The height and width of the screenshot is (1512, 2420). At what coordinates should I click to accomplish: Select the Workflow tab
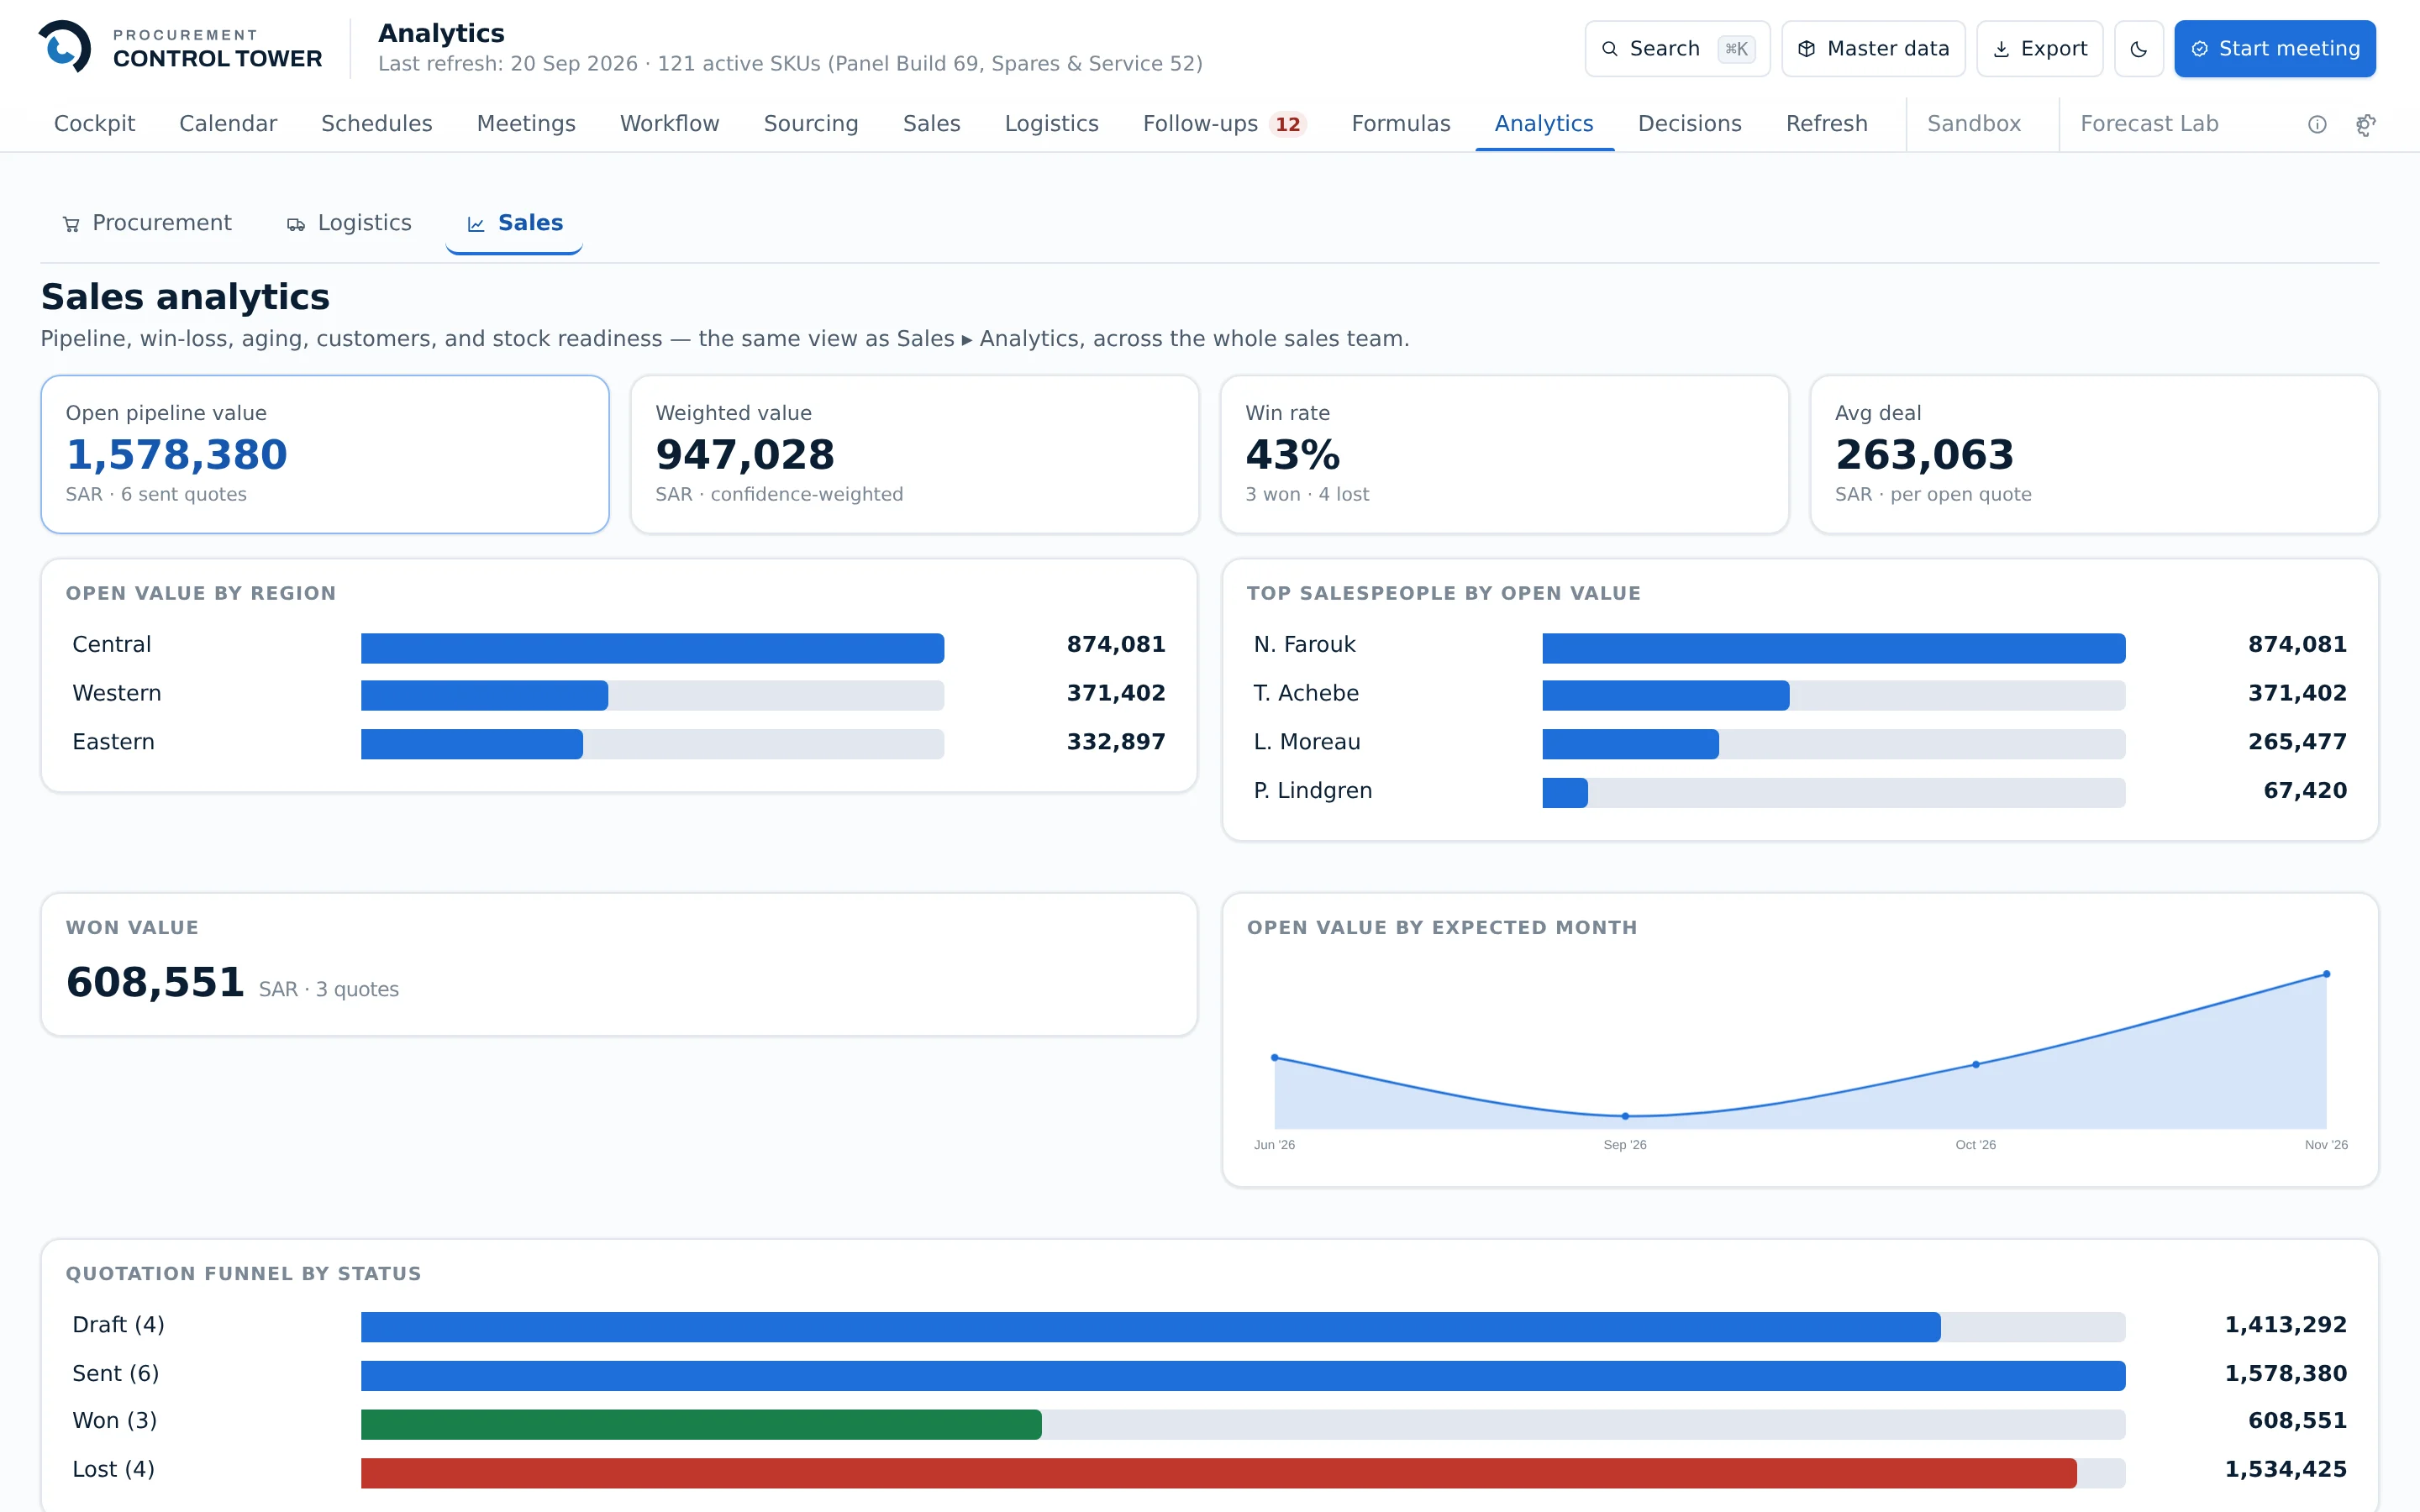point(669,124)
